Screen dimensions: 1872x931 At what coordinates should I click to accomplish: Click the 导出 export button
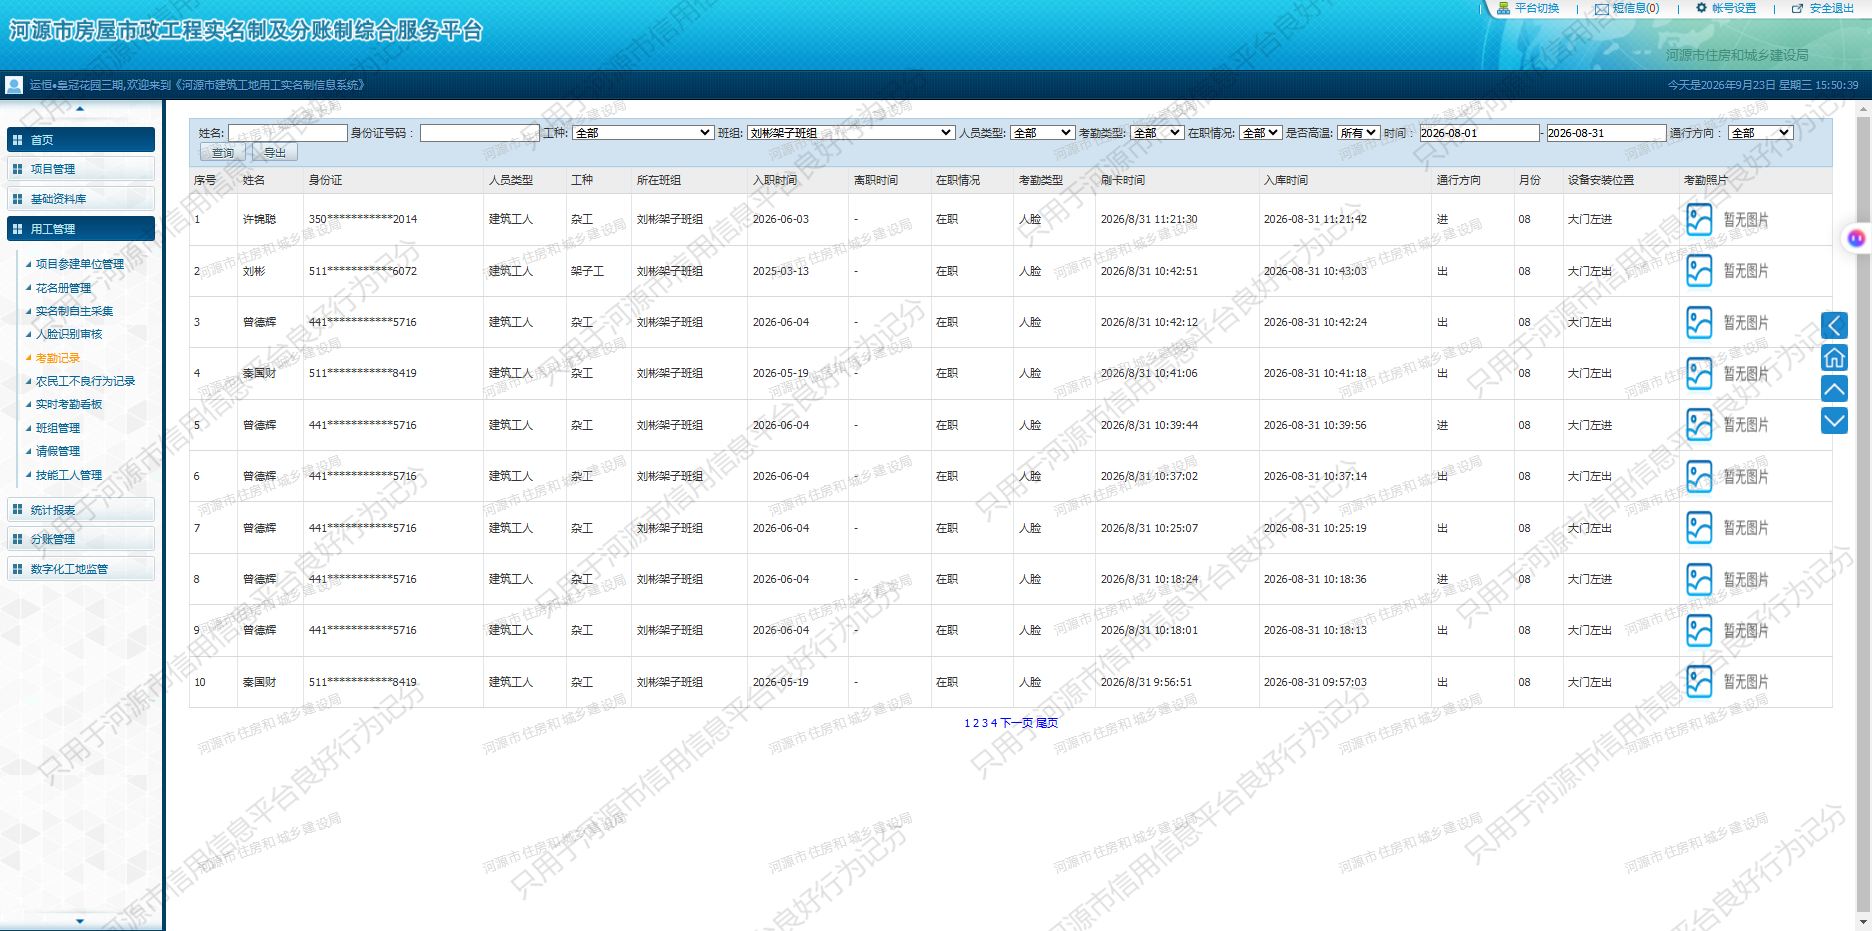pos(275,152)
